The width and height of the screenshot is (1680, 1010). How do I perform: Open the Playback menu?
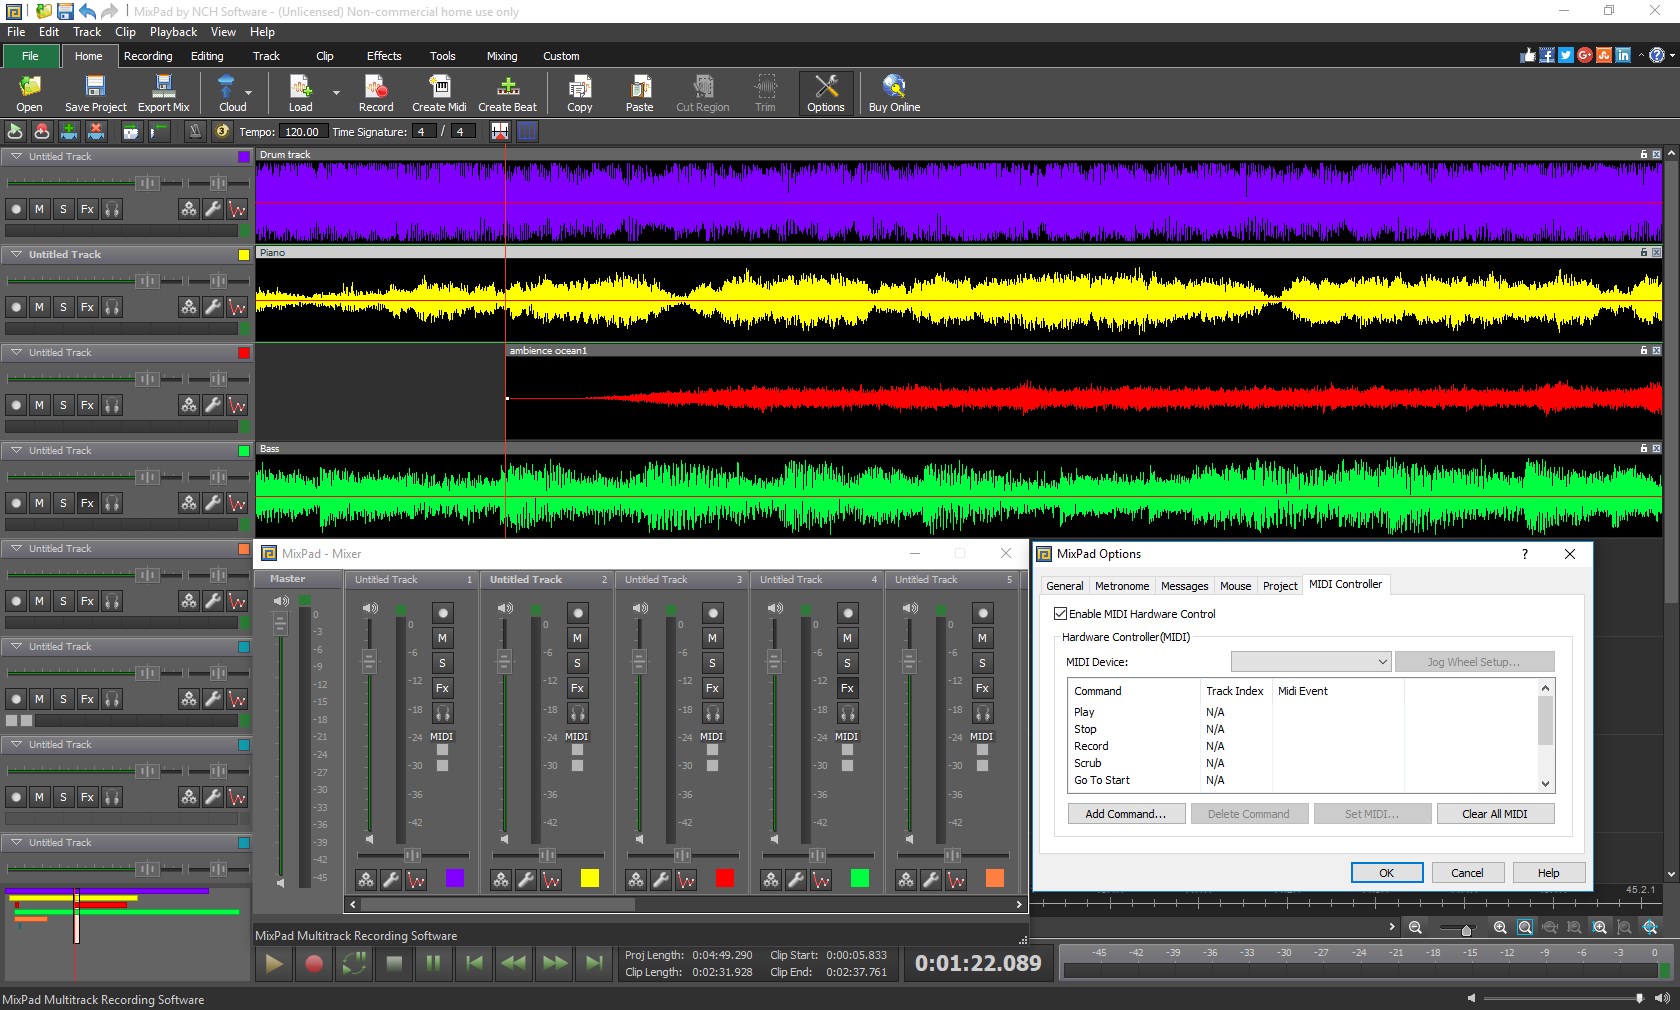[172, 31]
